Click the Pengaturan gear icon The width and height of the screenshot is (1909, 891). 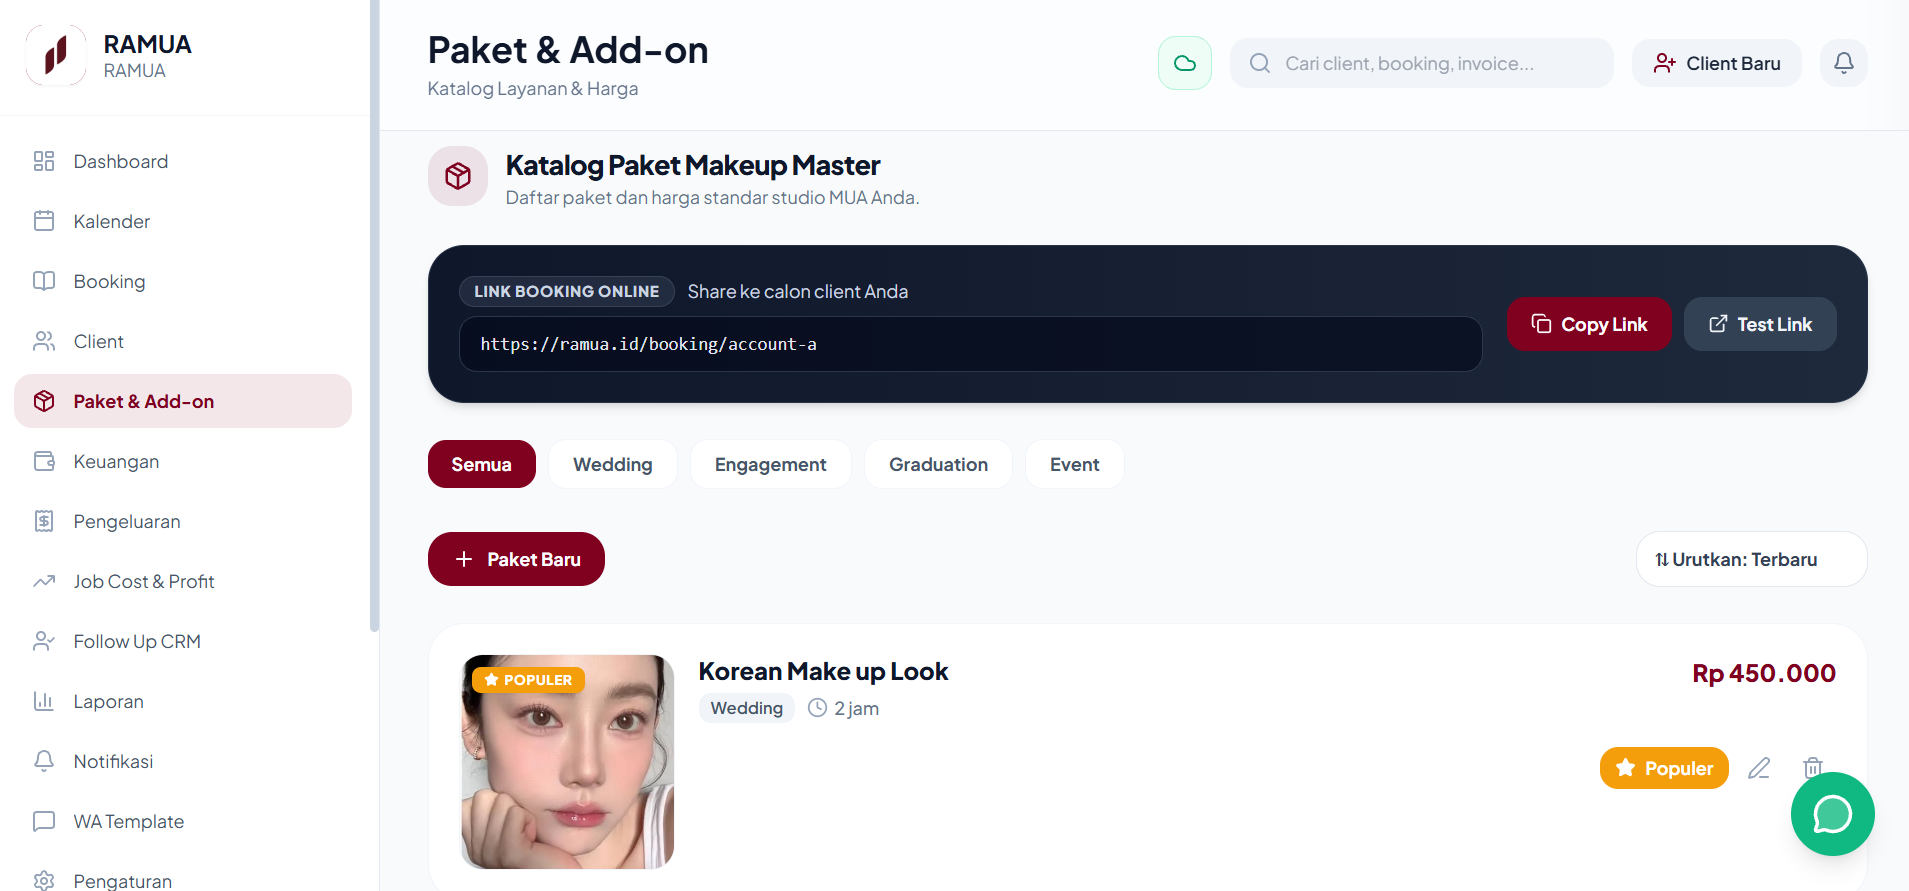[44, 880]
